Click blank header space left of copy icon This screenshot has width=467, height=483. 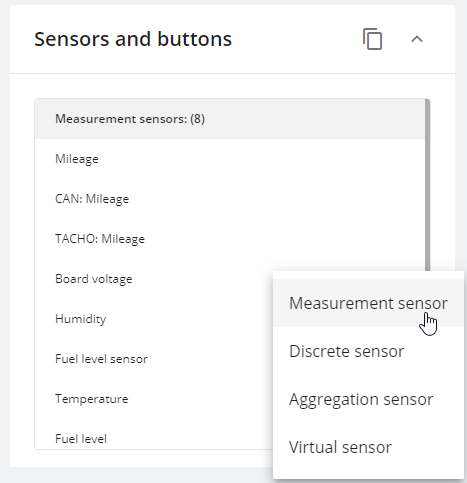point(297,39)
